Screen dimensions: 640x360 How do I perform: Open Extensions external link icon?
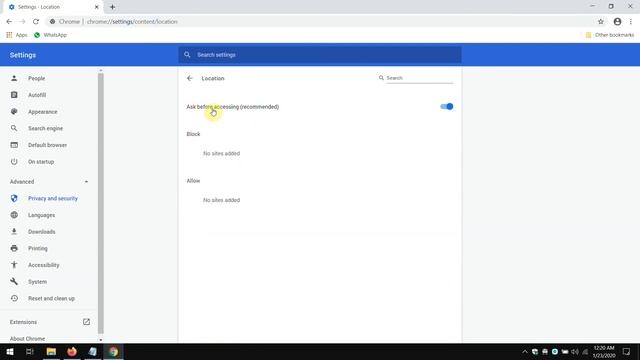click(x=86, y=322)
